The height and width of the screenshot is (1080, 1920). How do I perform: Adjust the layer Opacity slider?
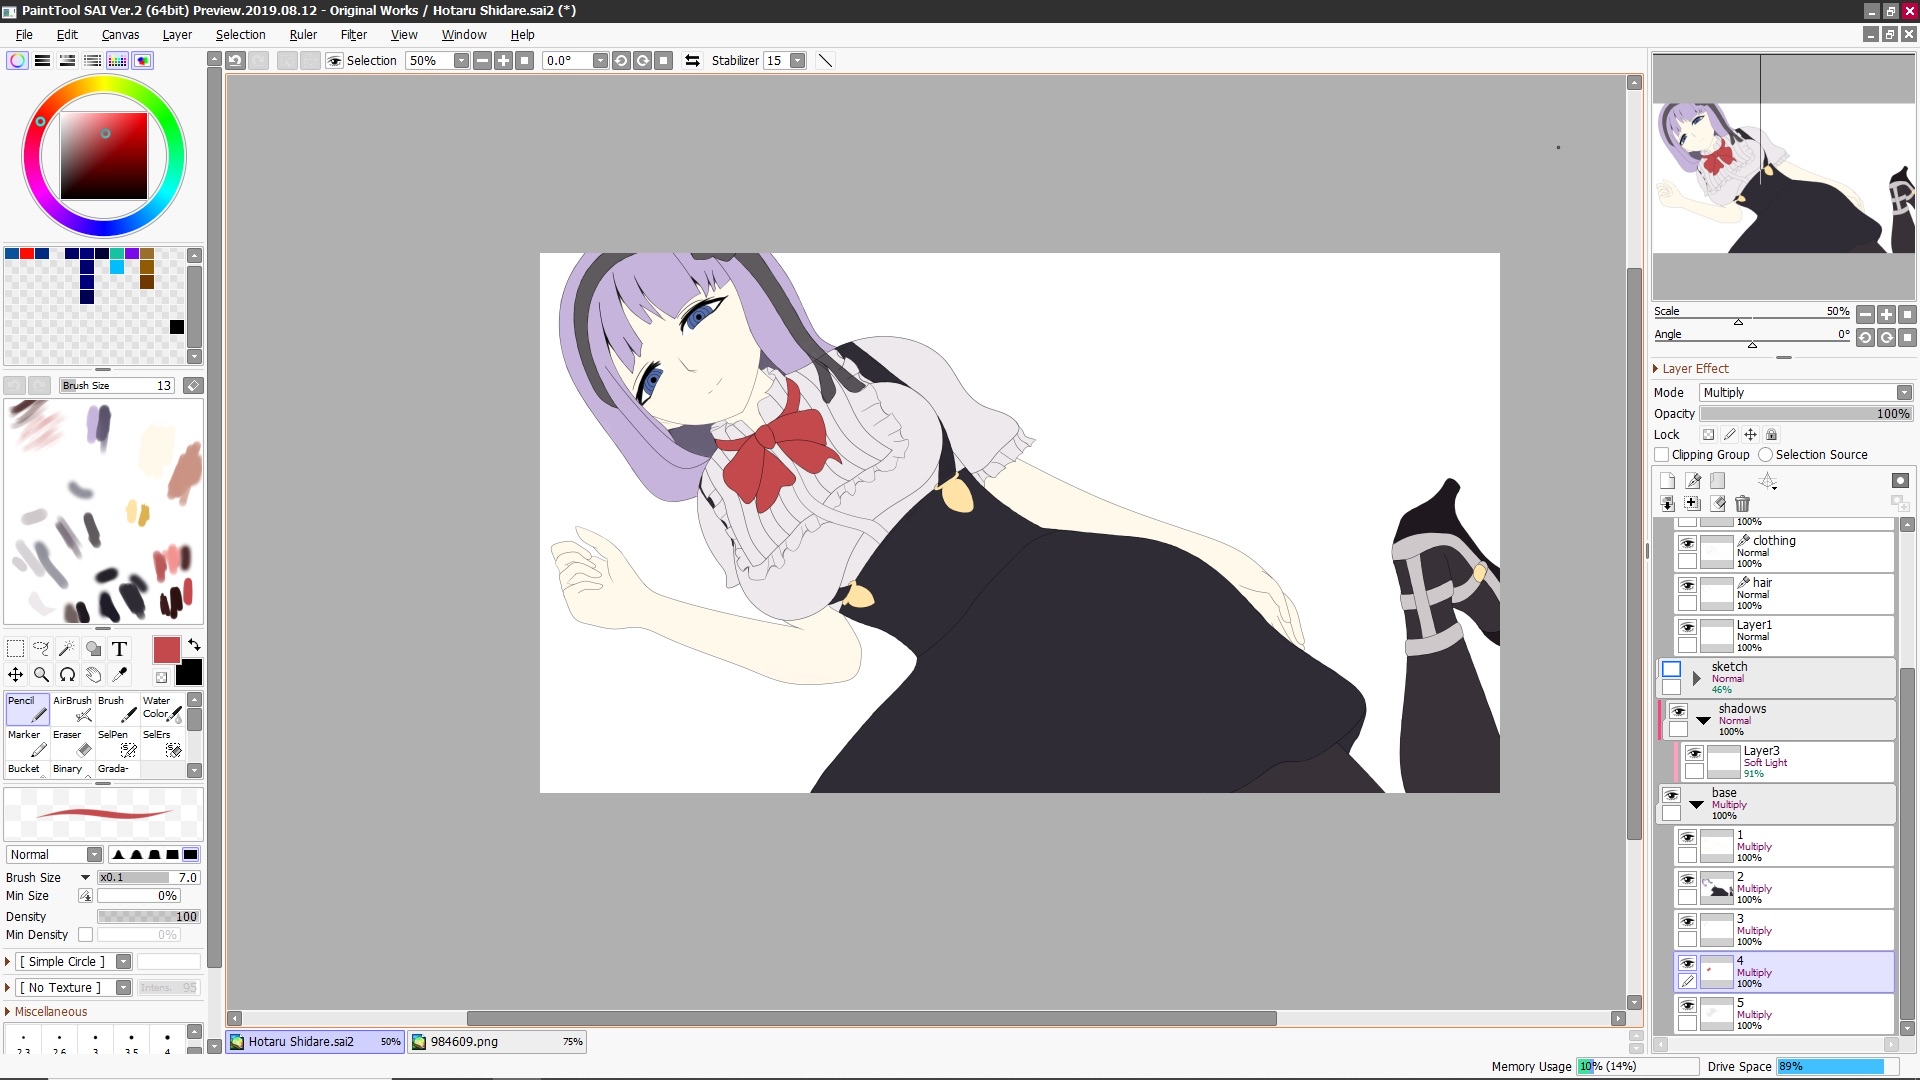1806,414
